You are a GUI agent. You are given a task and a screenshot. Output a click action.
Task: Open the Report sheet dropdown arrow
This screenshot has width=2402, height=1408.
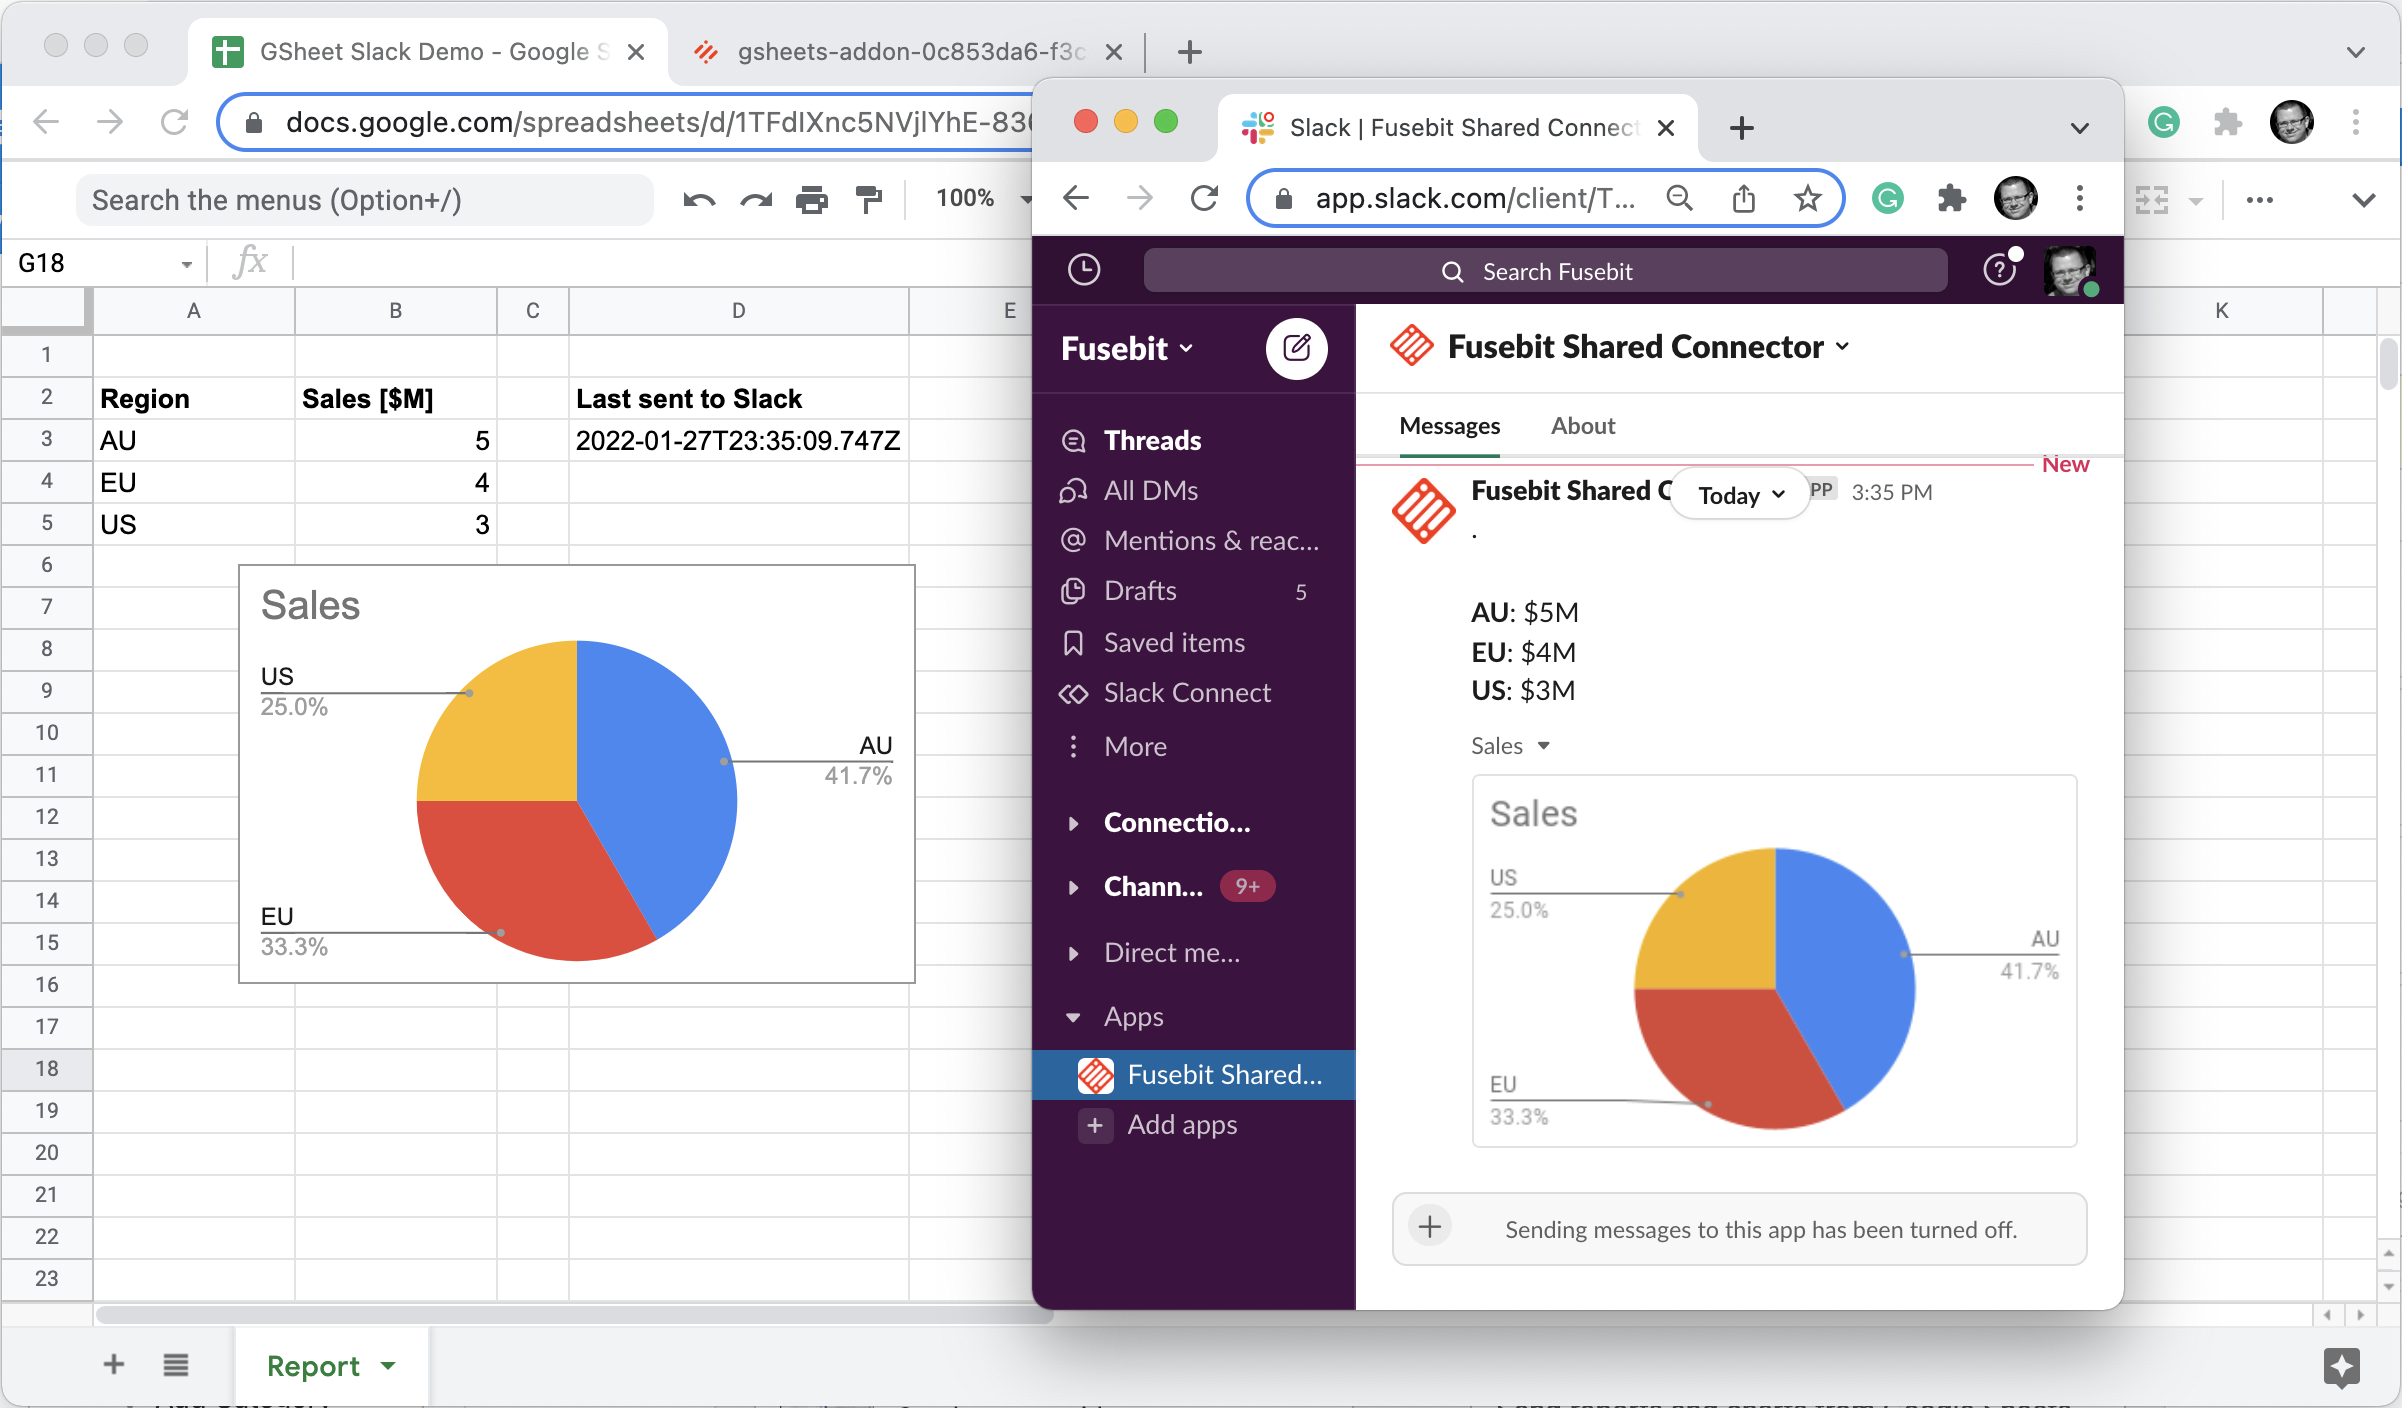tap(387, 1365)
